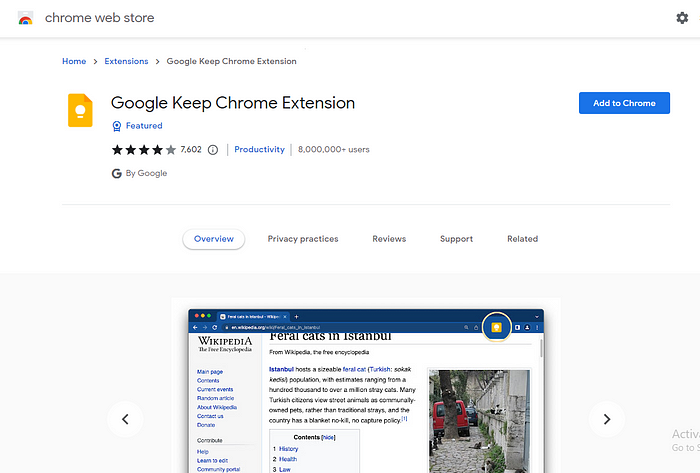Show the previous screenshot with left arrow
This screenshot has height=473, width=700.
click(125, 419)
